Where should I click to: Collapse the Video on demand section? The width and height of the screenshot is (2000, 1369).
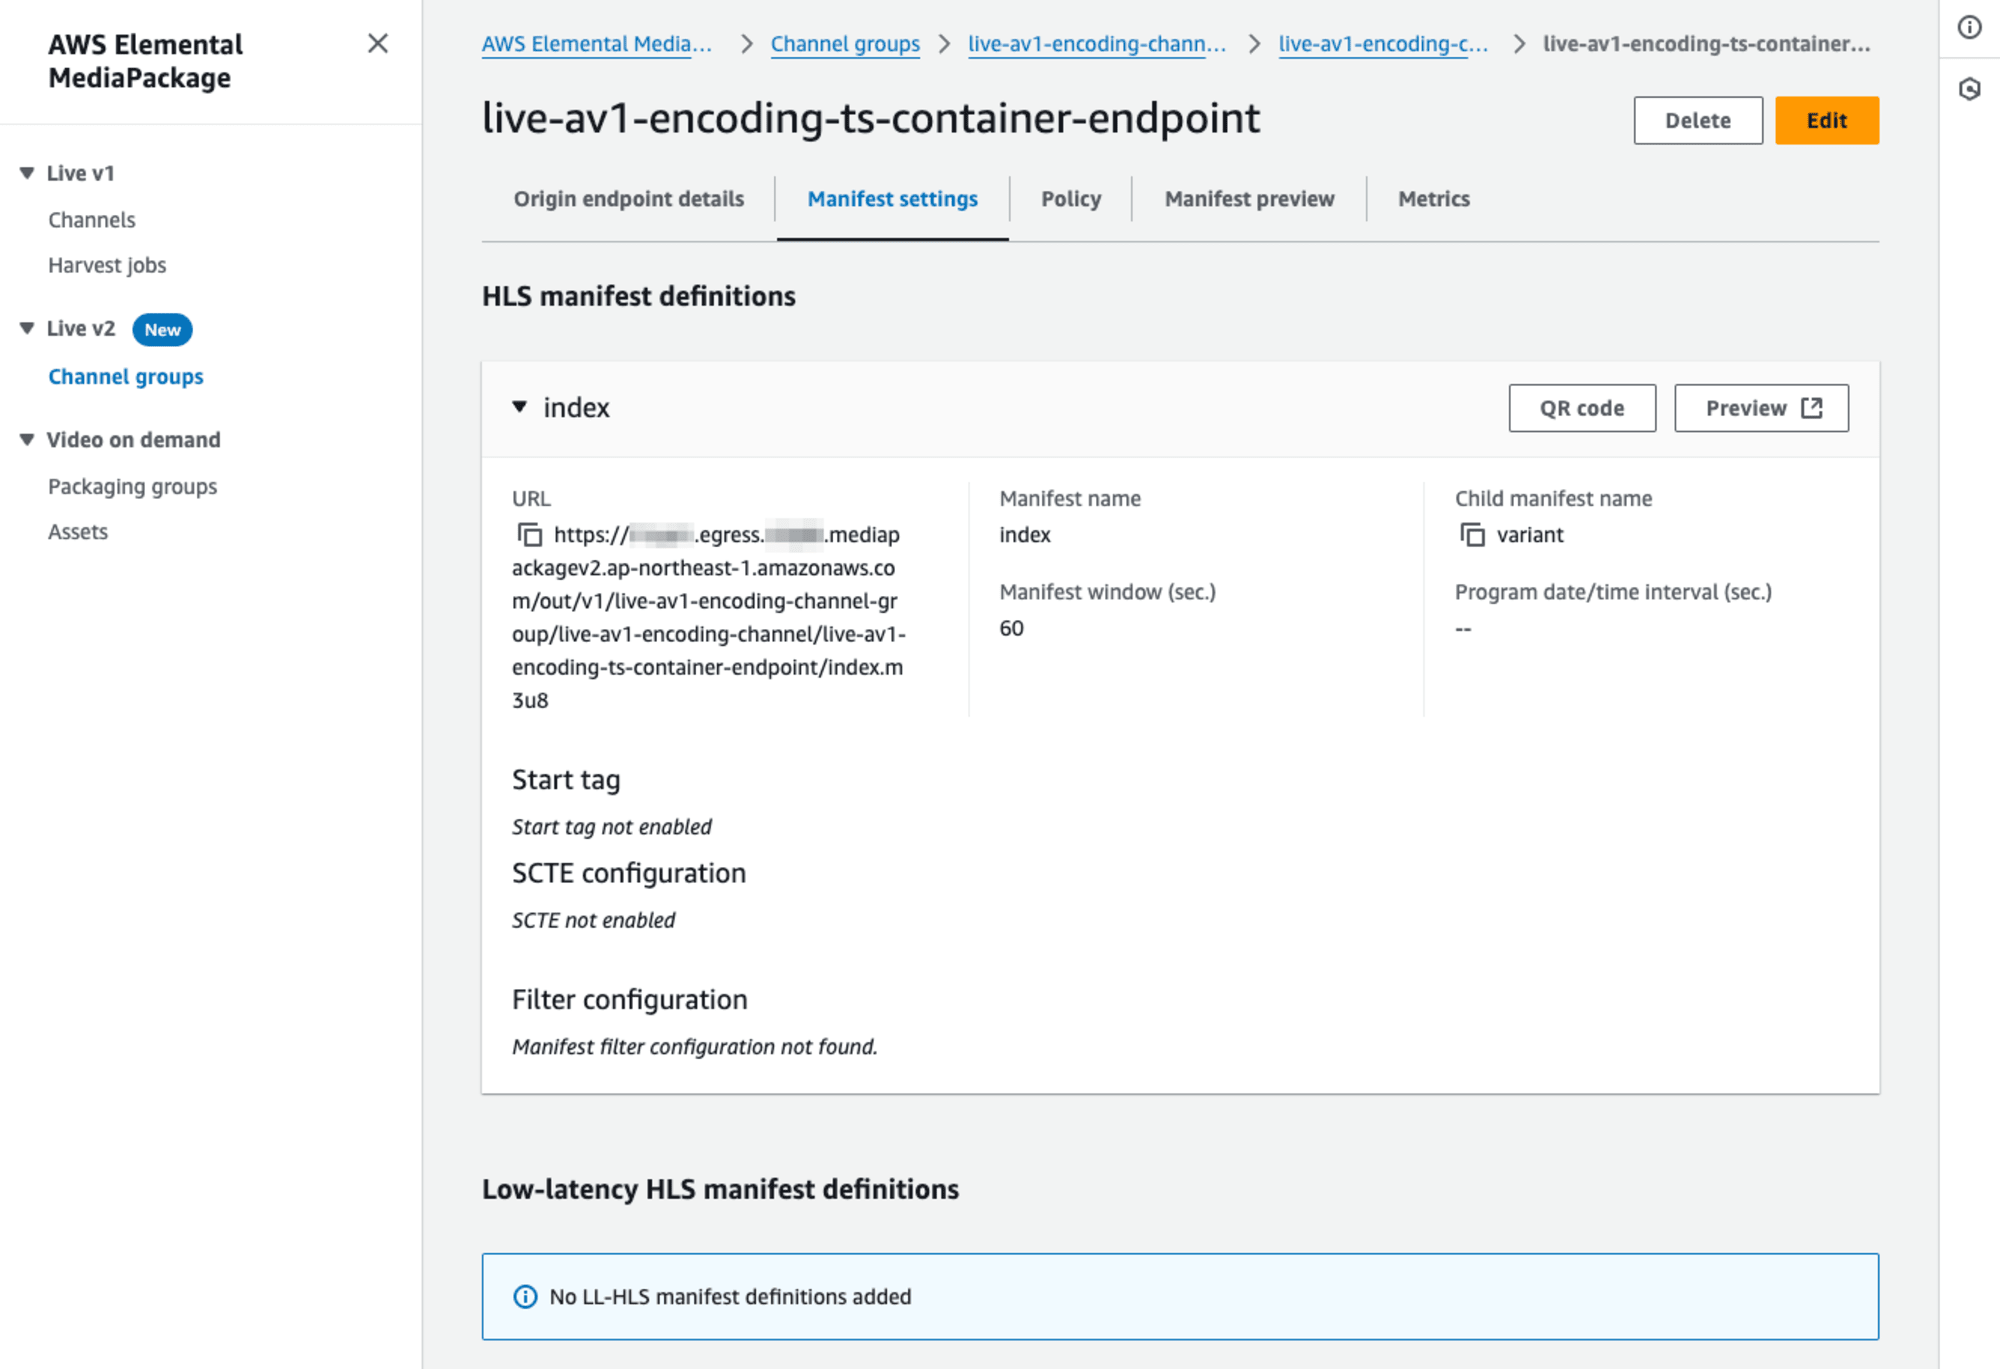point(27,440)
